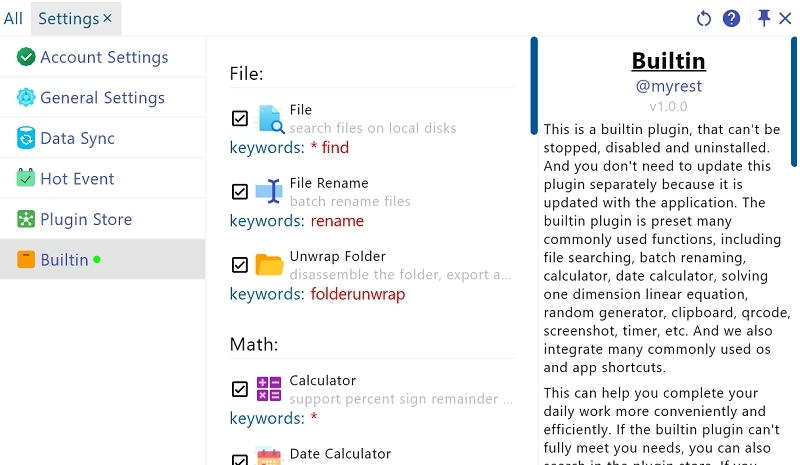Select General Settings in sidebar

point(102,98)
